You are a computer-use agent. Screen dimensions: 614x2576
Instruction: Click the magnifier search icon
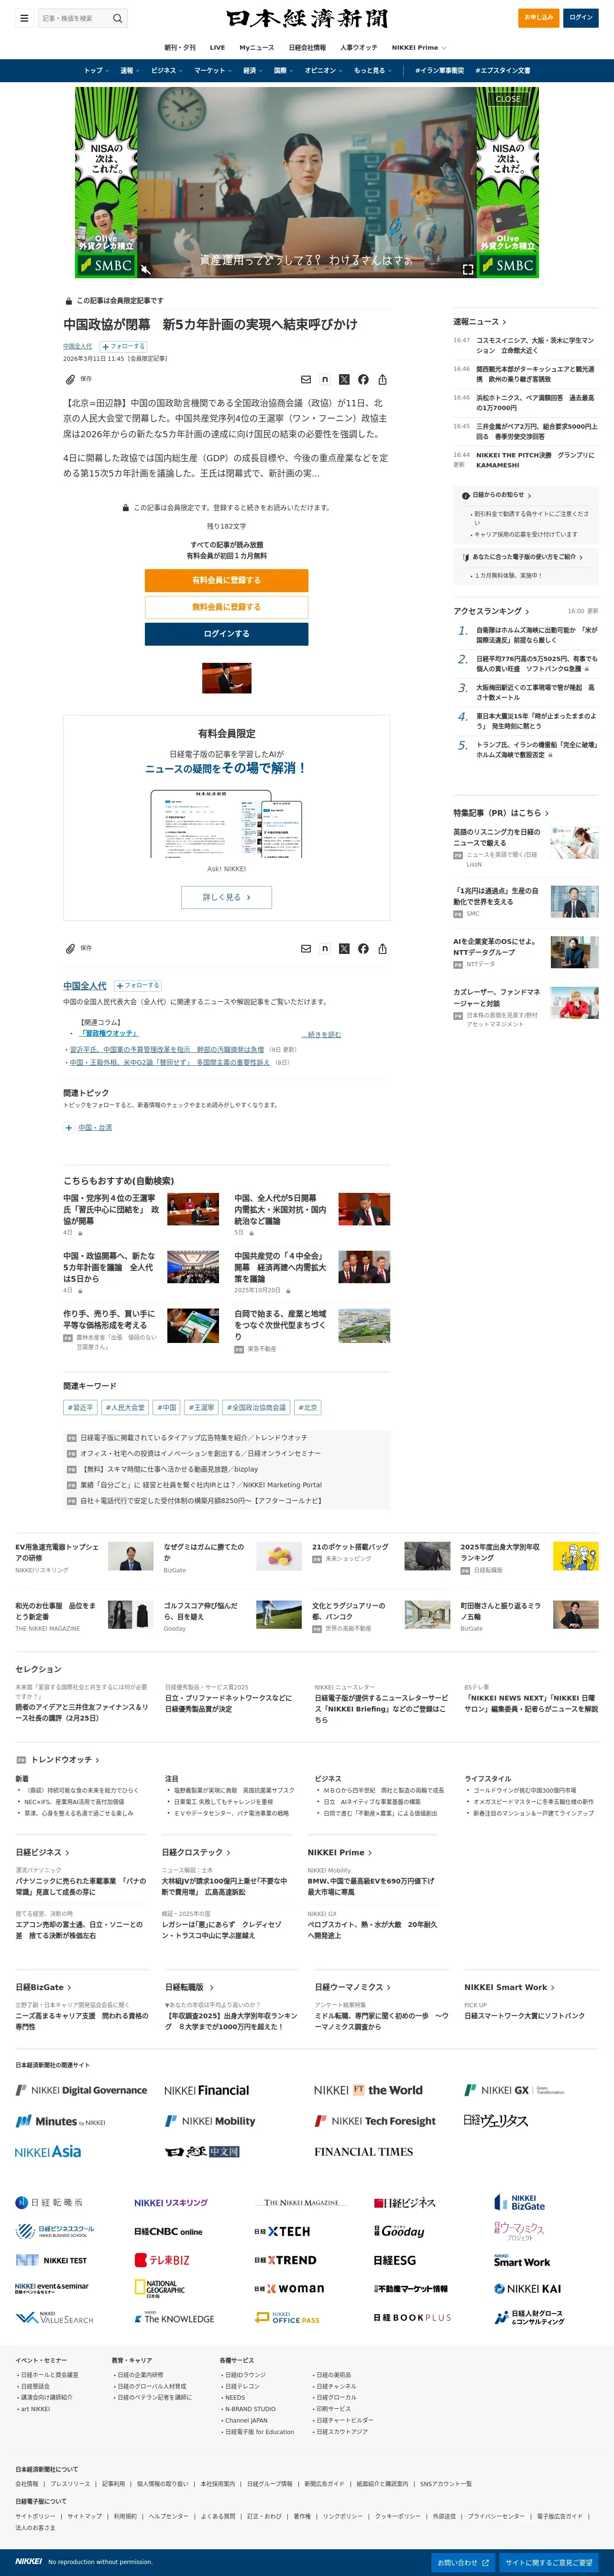tap(117, 18)
